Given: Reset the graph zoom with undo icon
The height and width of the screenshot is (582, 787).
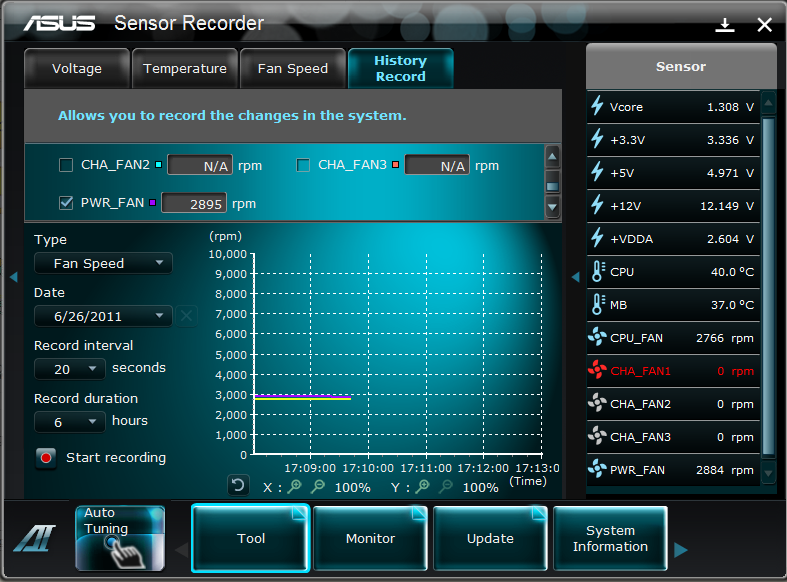Looking at the screenshot, I should coord(238,486).
